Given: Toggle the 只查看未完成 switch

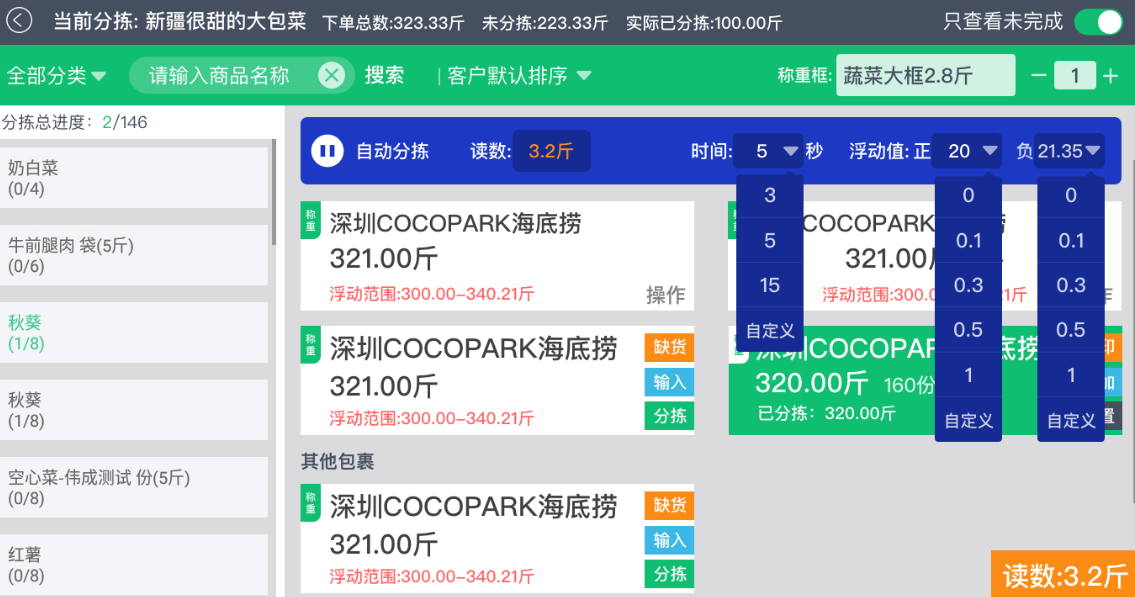Looking at the screenshot, I should [1100, 22].
